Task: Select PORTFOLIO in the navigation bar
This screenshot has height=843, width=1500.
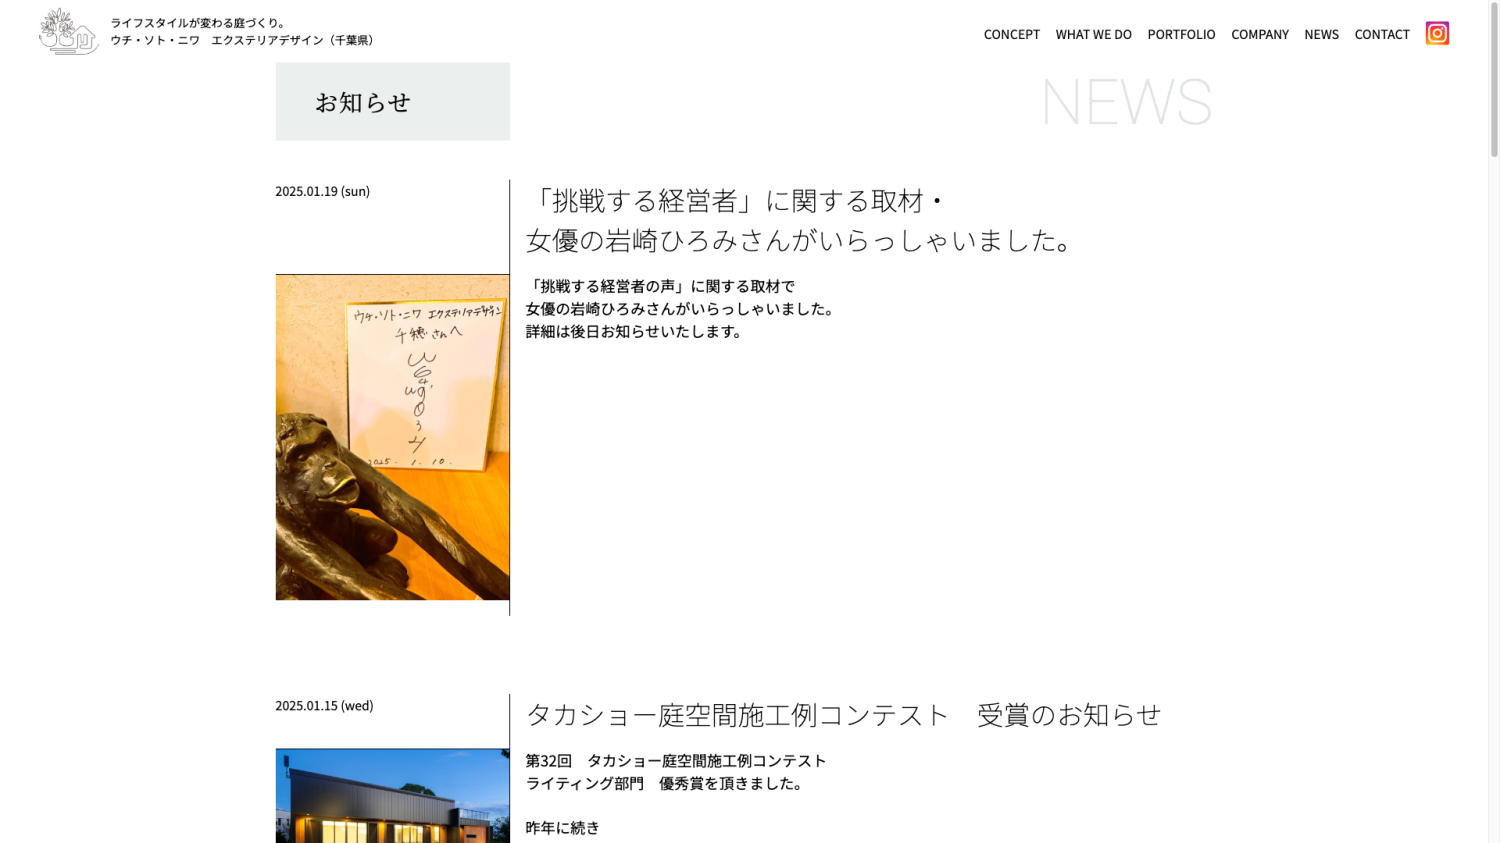Action: [x=1180, y=34]
